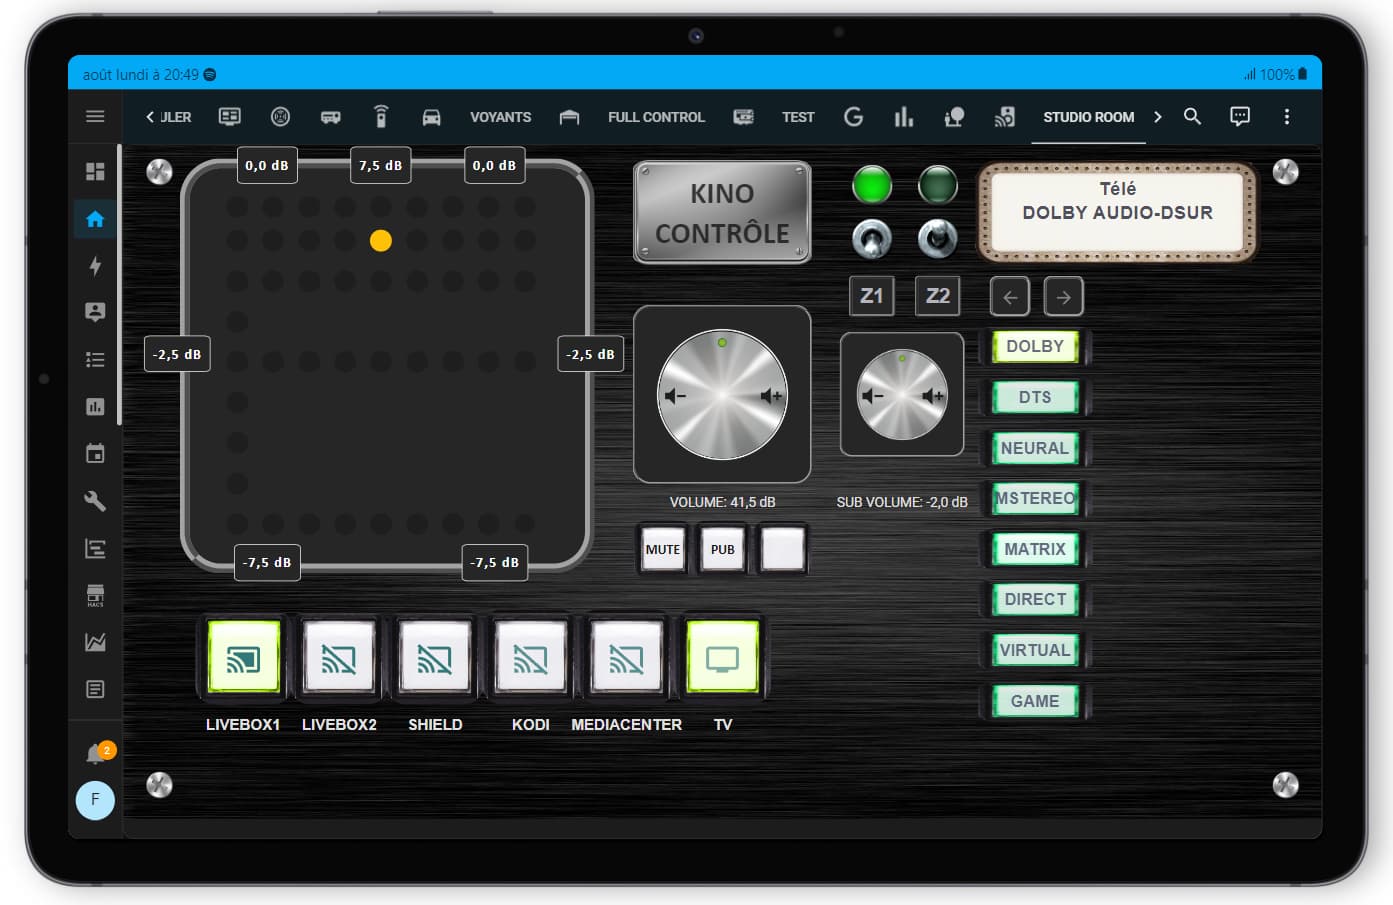The image size is (1393, 905).
Task: Open the three-dot overflow menu
Action: 1286,116
